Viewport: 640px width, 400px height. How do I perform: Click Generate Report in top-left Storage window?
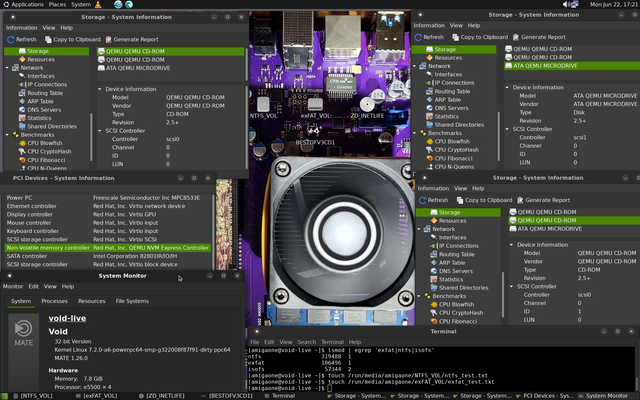tap(132, 40)
